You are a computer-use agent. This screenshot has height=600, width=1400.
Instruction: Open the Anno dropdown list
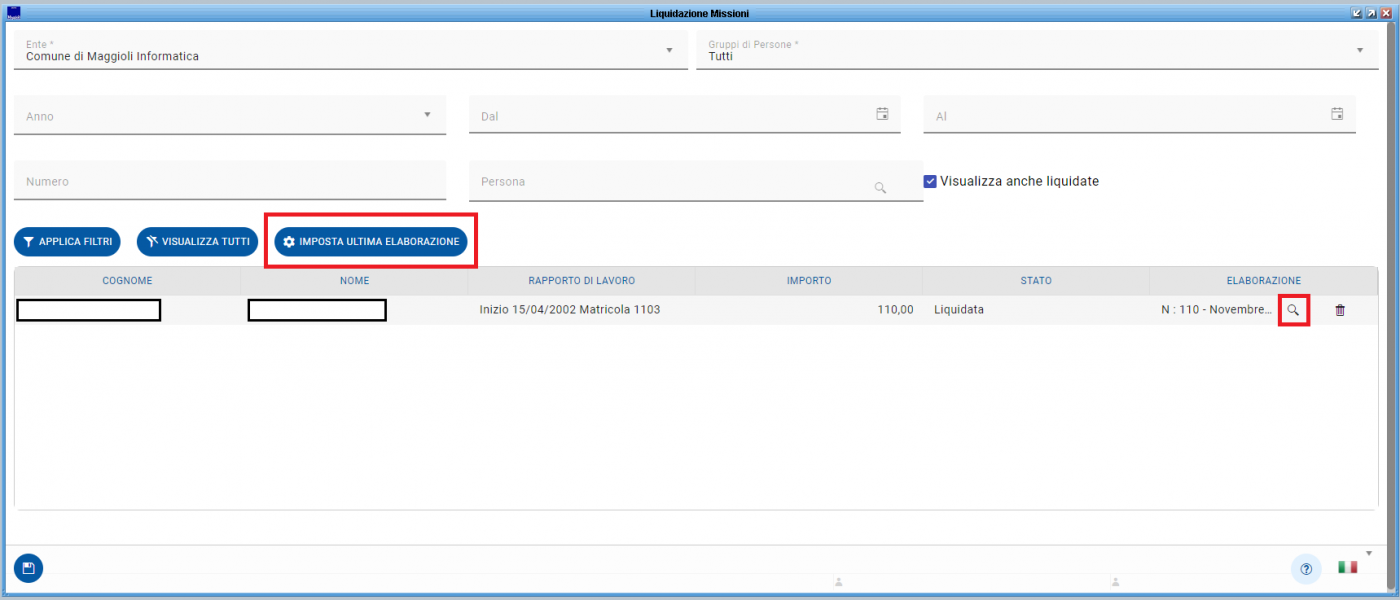pyautogui.click(x=427, y=115)
